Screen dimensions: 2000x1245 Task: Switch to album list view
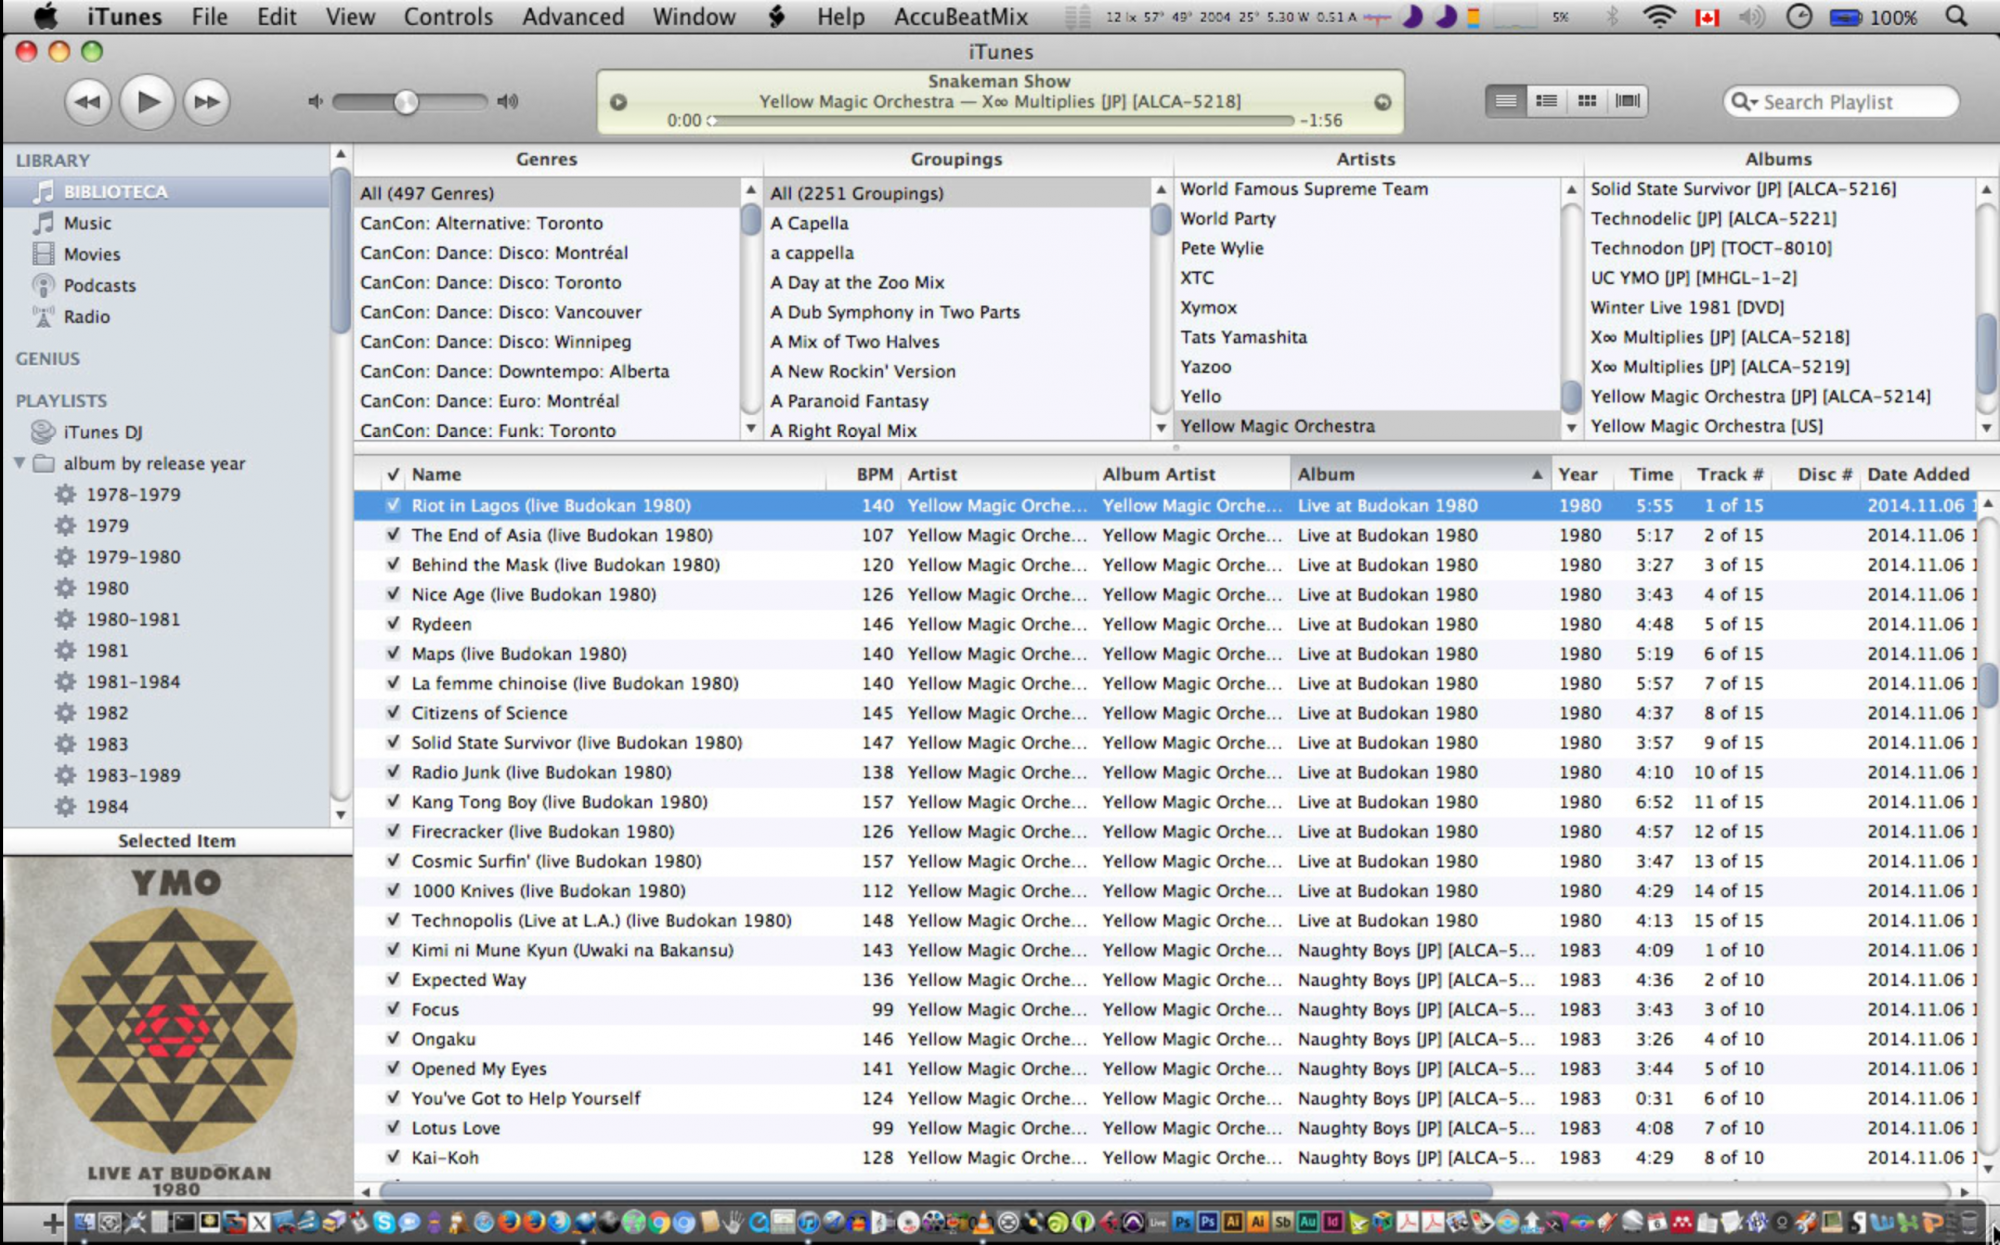(1546, 101)
